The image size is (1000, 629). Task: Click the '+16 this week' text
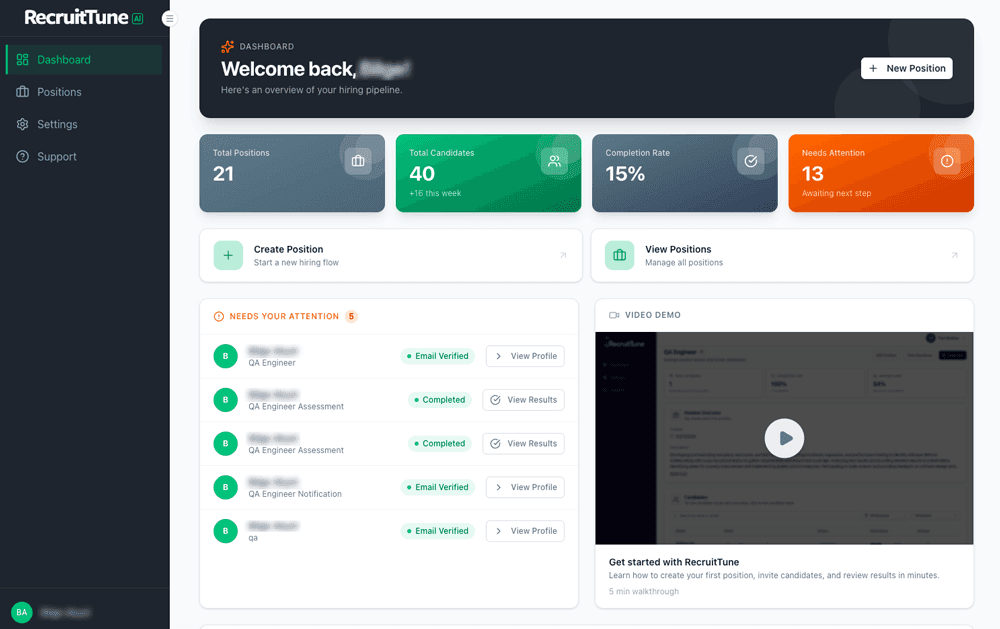[435, 193]
